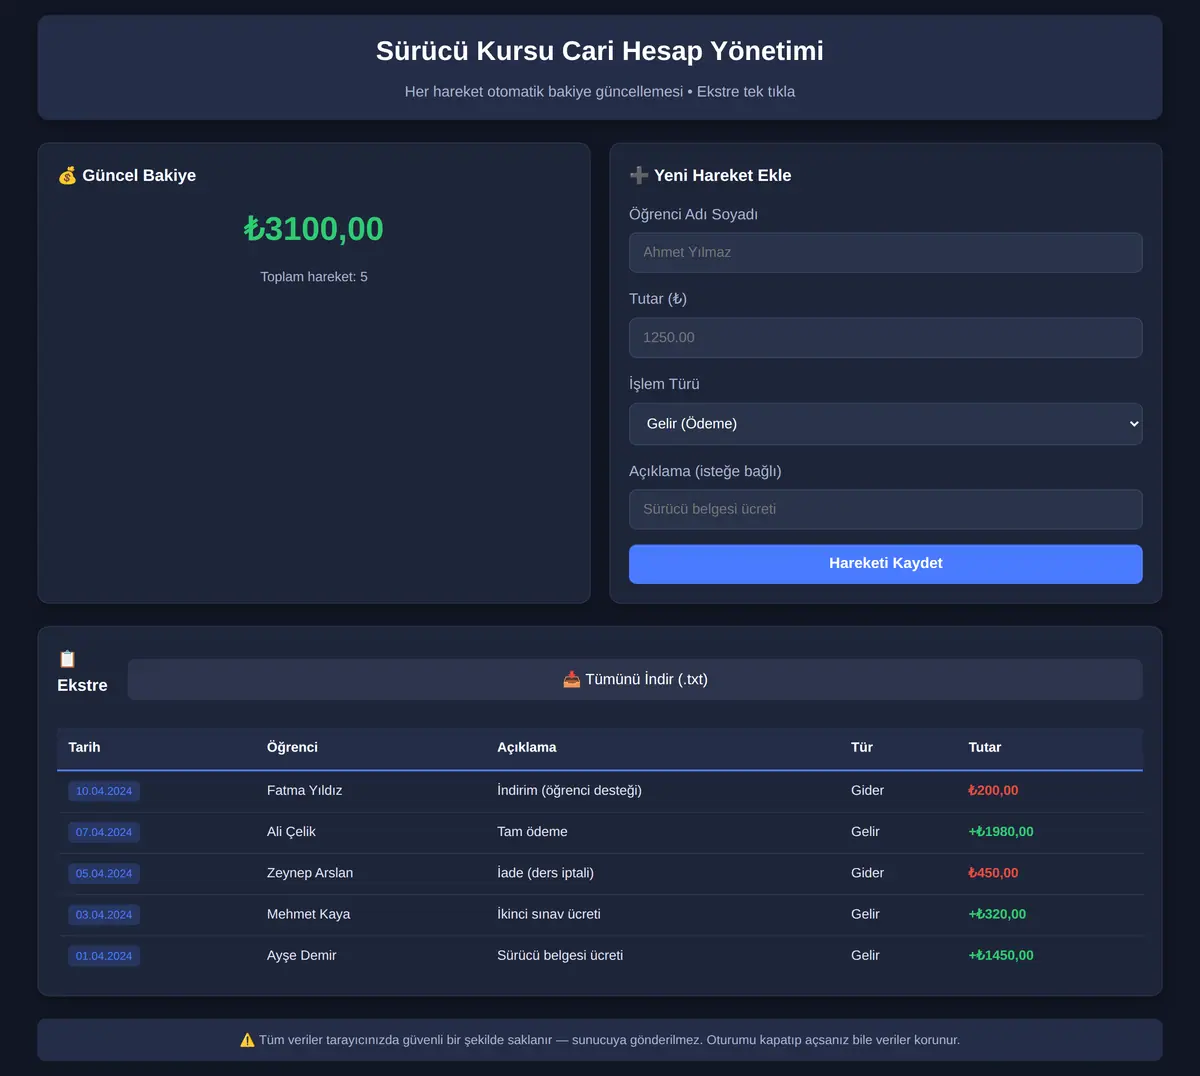Click the Tarih column header
This screenshot has height=1076, width=1200.
84,748
